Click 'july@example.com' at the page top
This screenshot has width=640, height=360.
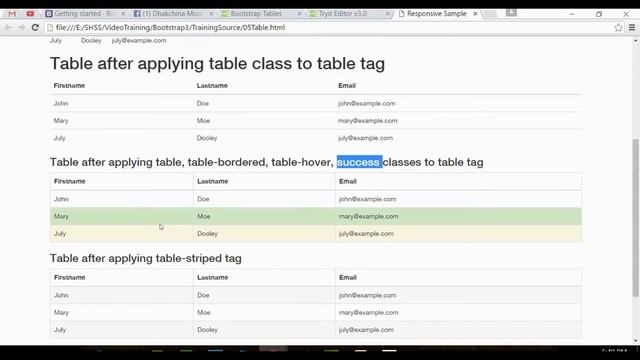coord(139,40)
